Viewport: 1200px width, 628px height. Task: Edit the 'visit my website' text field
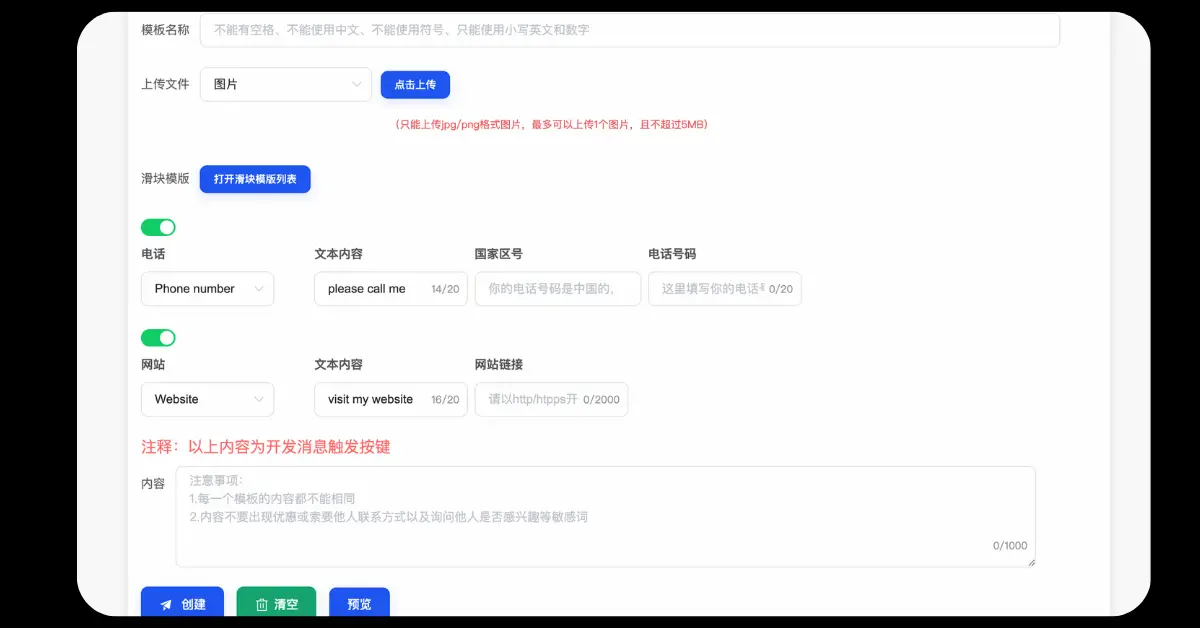click(x=391, y=399)
